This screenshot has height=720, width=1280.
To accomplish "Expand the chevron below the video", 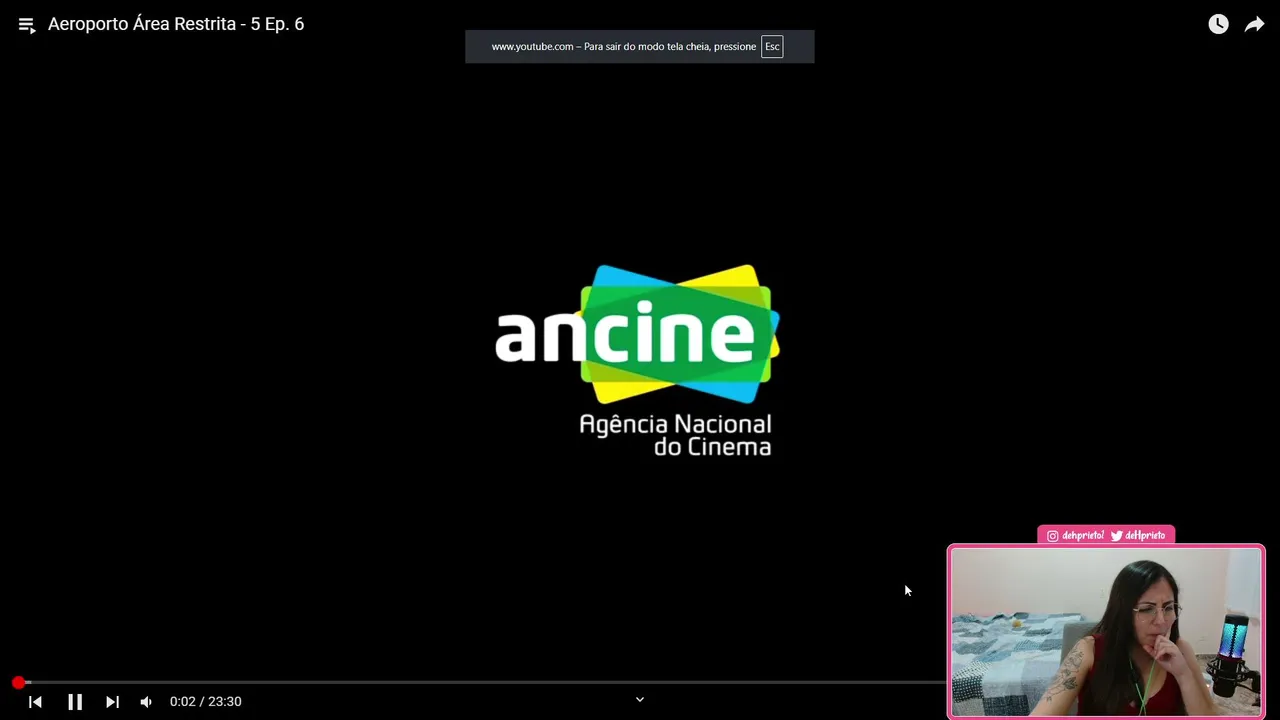I will coord(640,700).
